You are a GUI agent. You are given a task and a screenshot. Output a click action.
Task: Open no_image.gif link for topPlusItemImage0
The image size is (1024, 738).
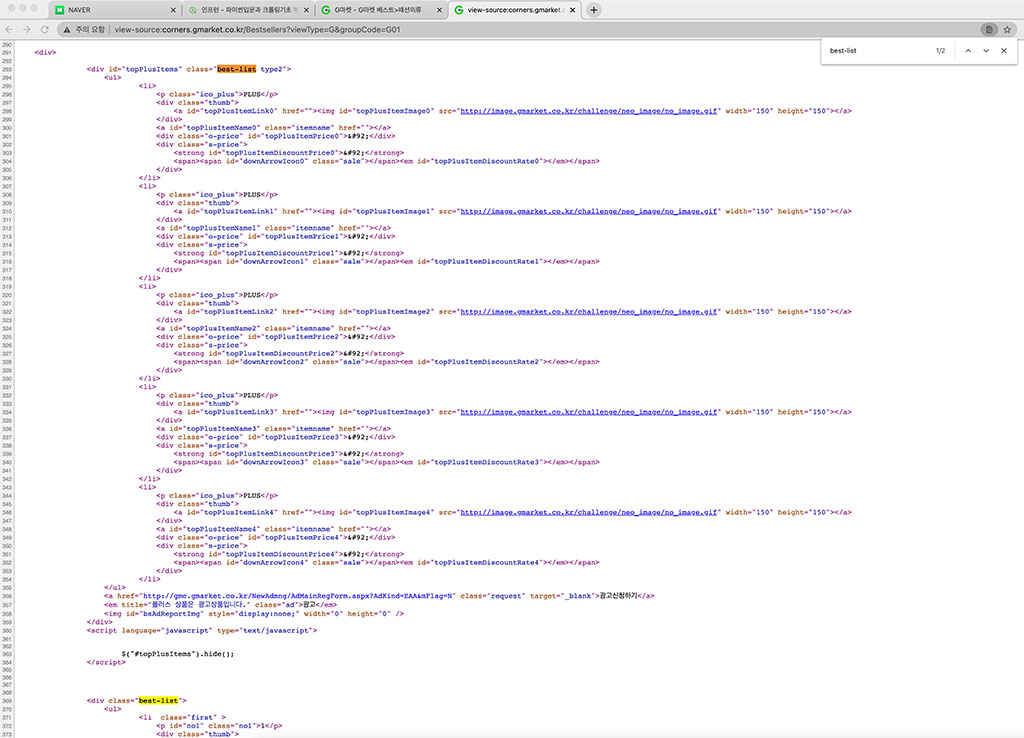pos(588,111)
